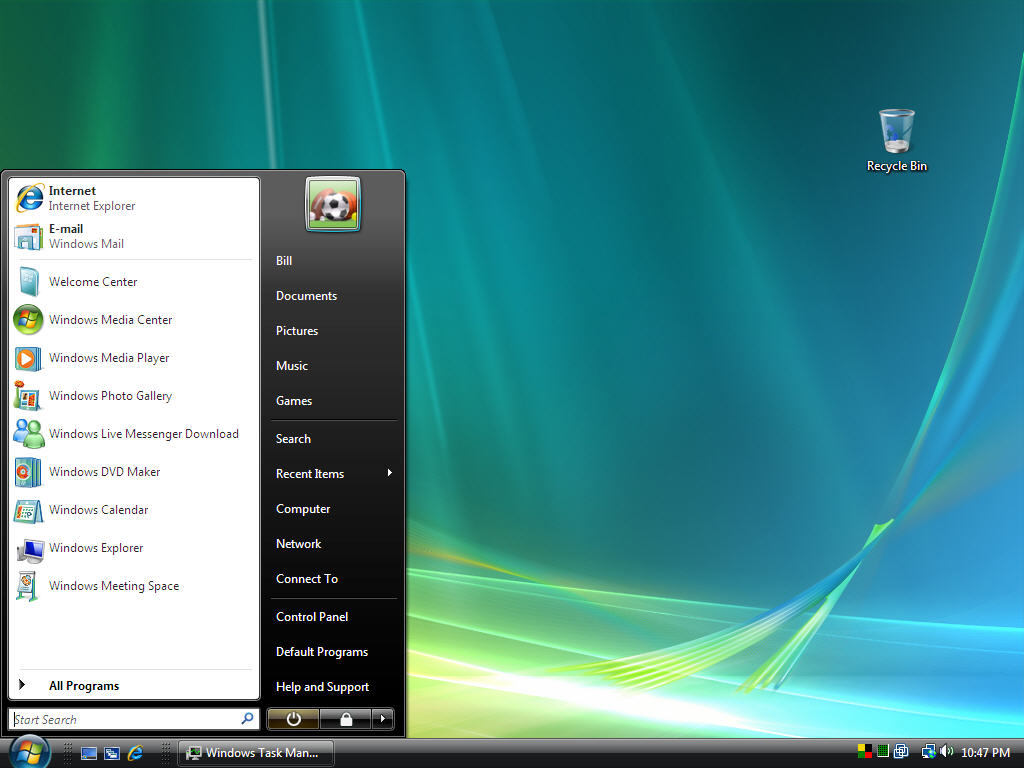This screenshot has width=1024, height=768.
Task: Click the lock button
Action: (345, 719)
